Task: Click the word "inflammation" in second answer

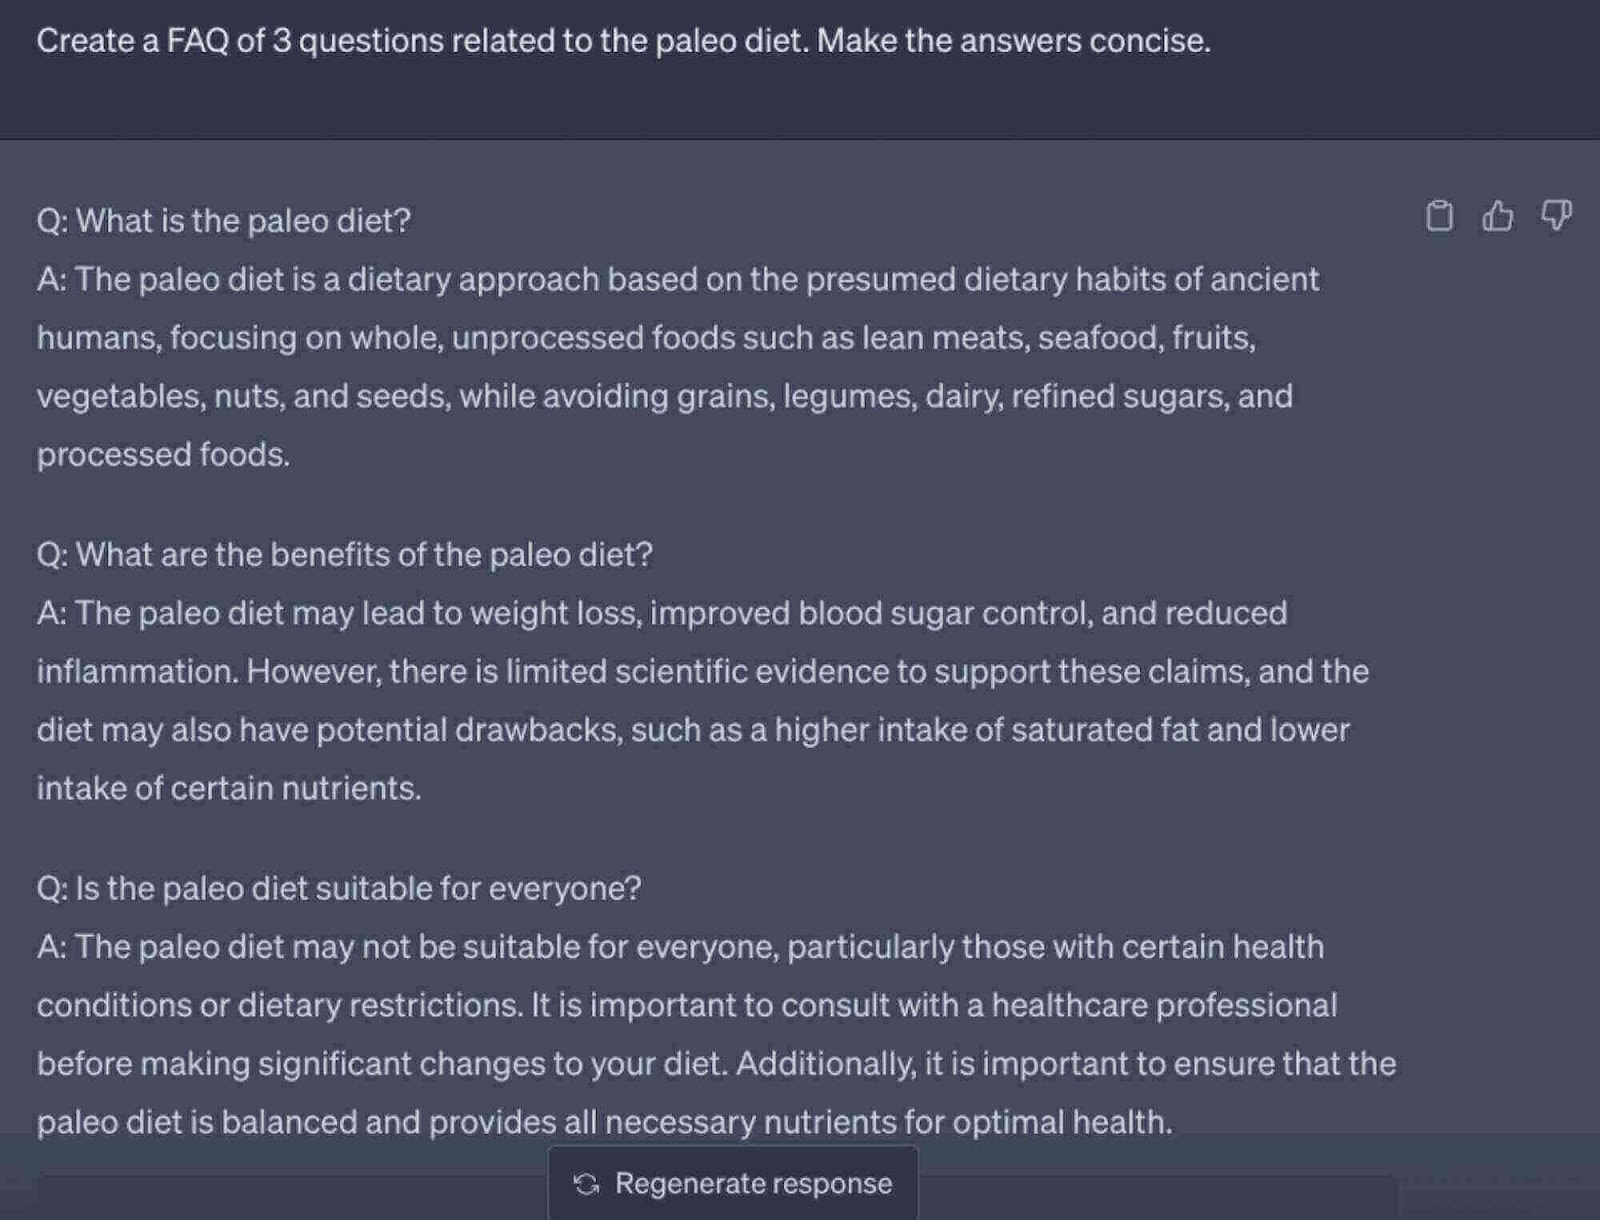Action: point(137,671)
